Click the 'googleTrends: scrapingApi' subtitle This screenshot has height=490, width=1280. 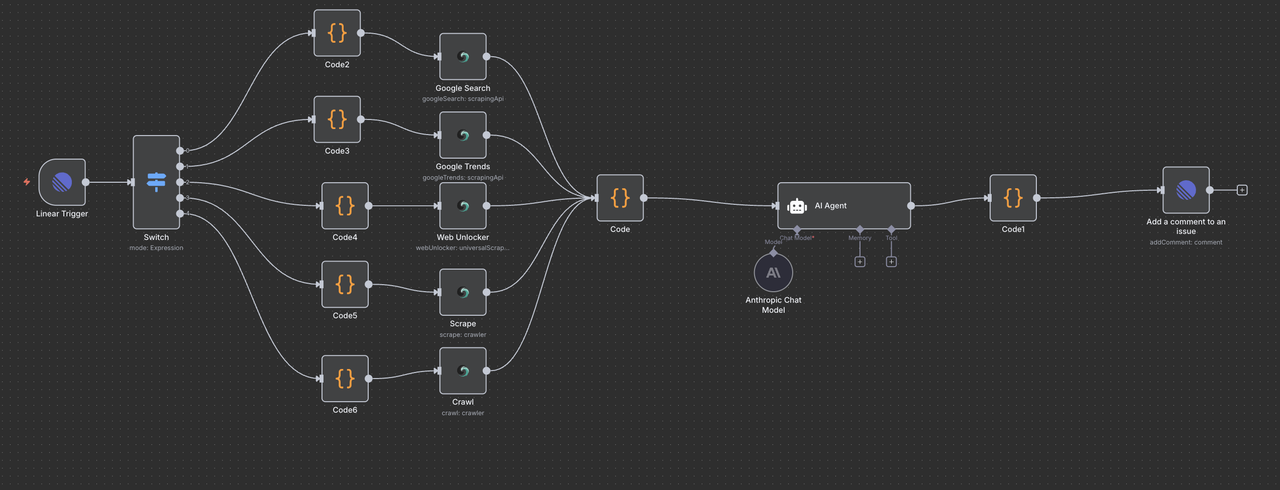[463, 177]
